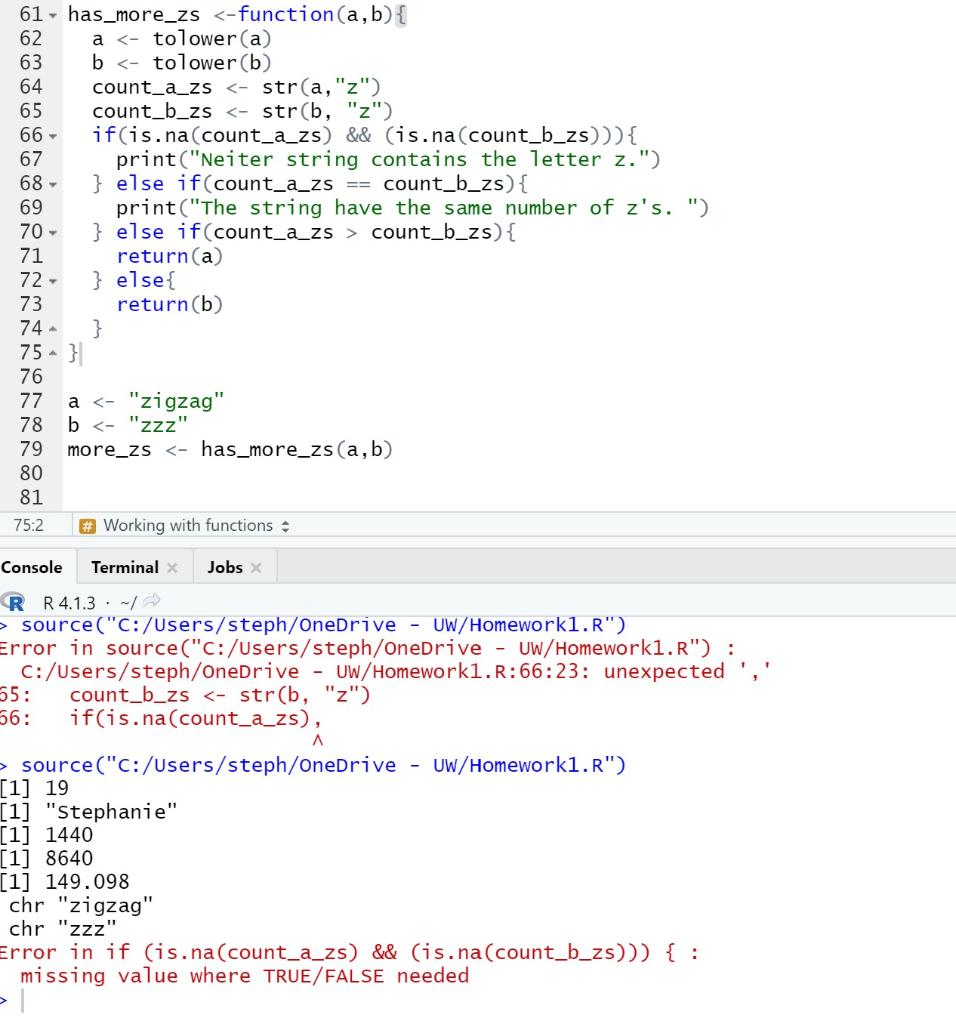Image resolution: width=956 pixels, height=1024 pixels.
Task: Click on the line 'more_zs <- has_more_zs(a,b)'
Action: 230,449
